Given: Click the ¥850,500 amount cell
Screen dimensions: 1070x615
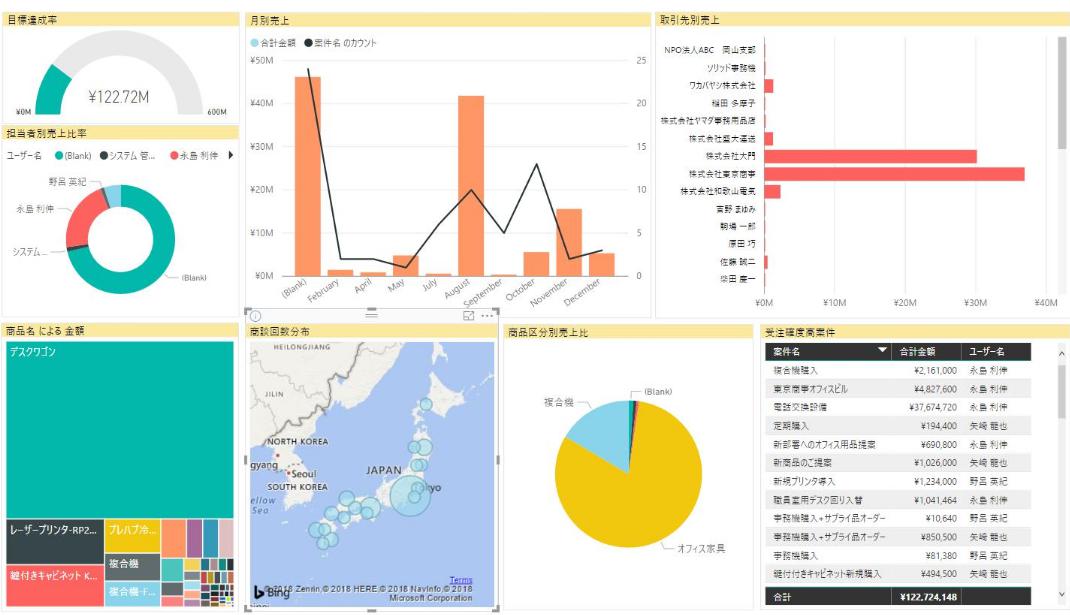Looking at the screenshot, I should [x=938, y=537].
